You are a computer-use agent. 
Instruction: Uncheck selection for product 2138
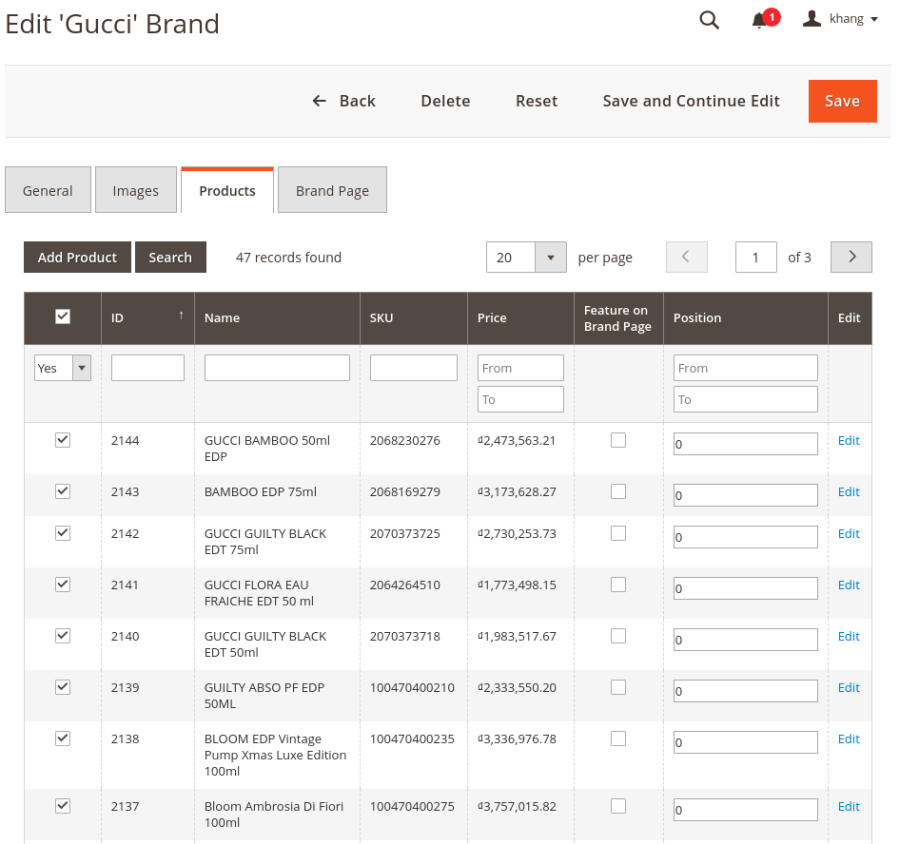(x=63, y=738)
